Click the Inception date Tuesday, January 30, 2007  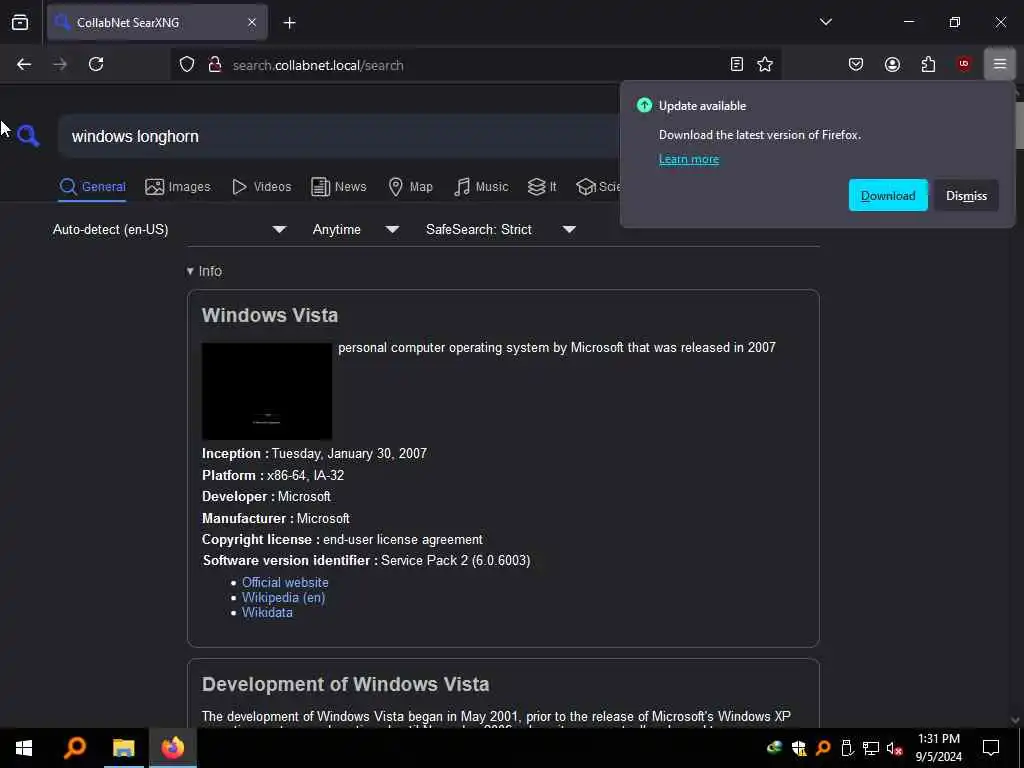click(x=349, y=453)
